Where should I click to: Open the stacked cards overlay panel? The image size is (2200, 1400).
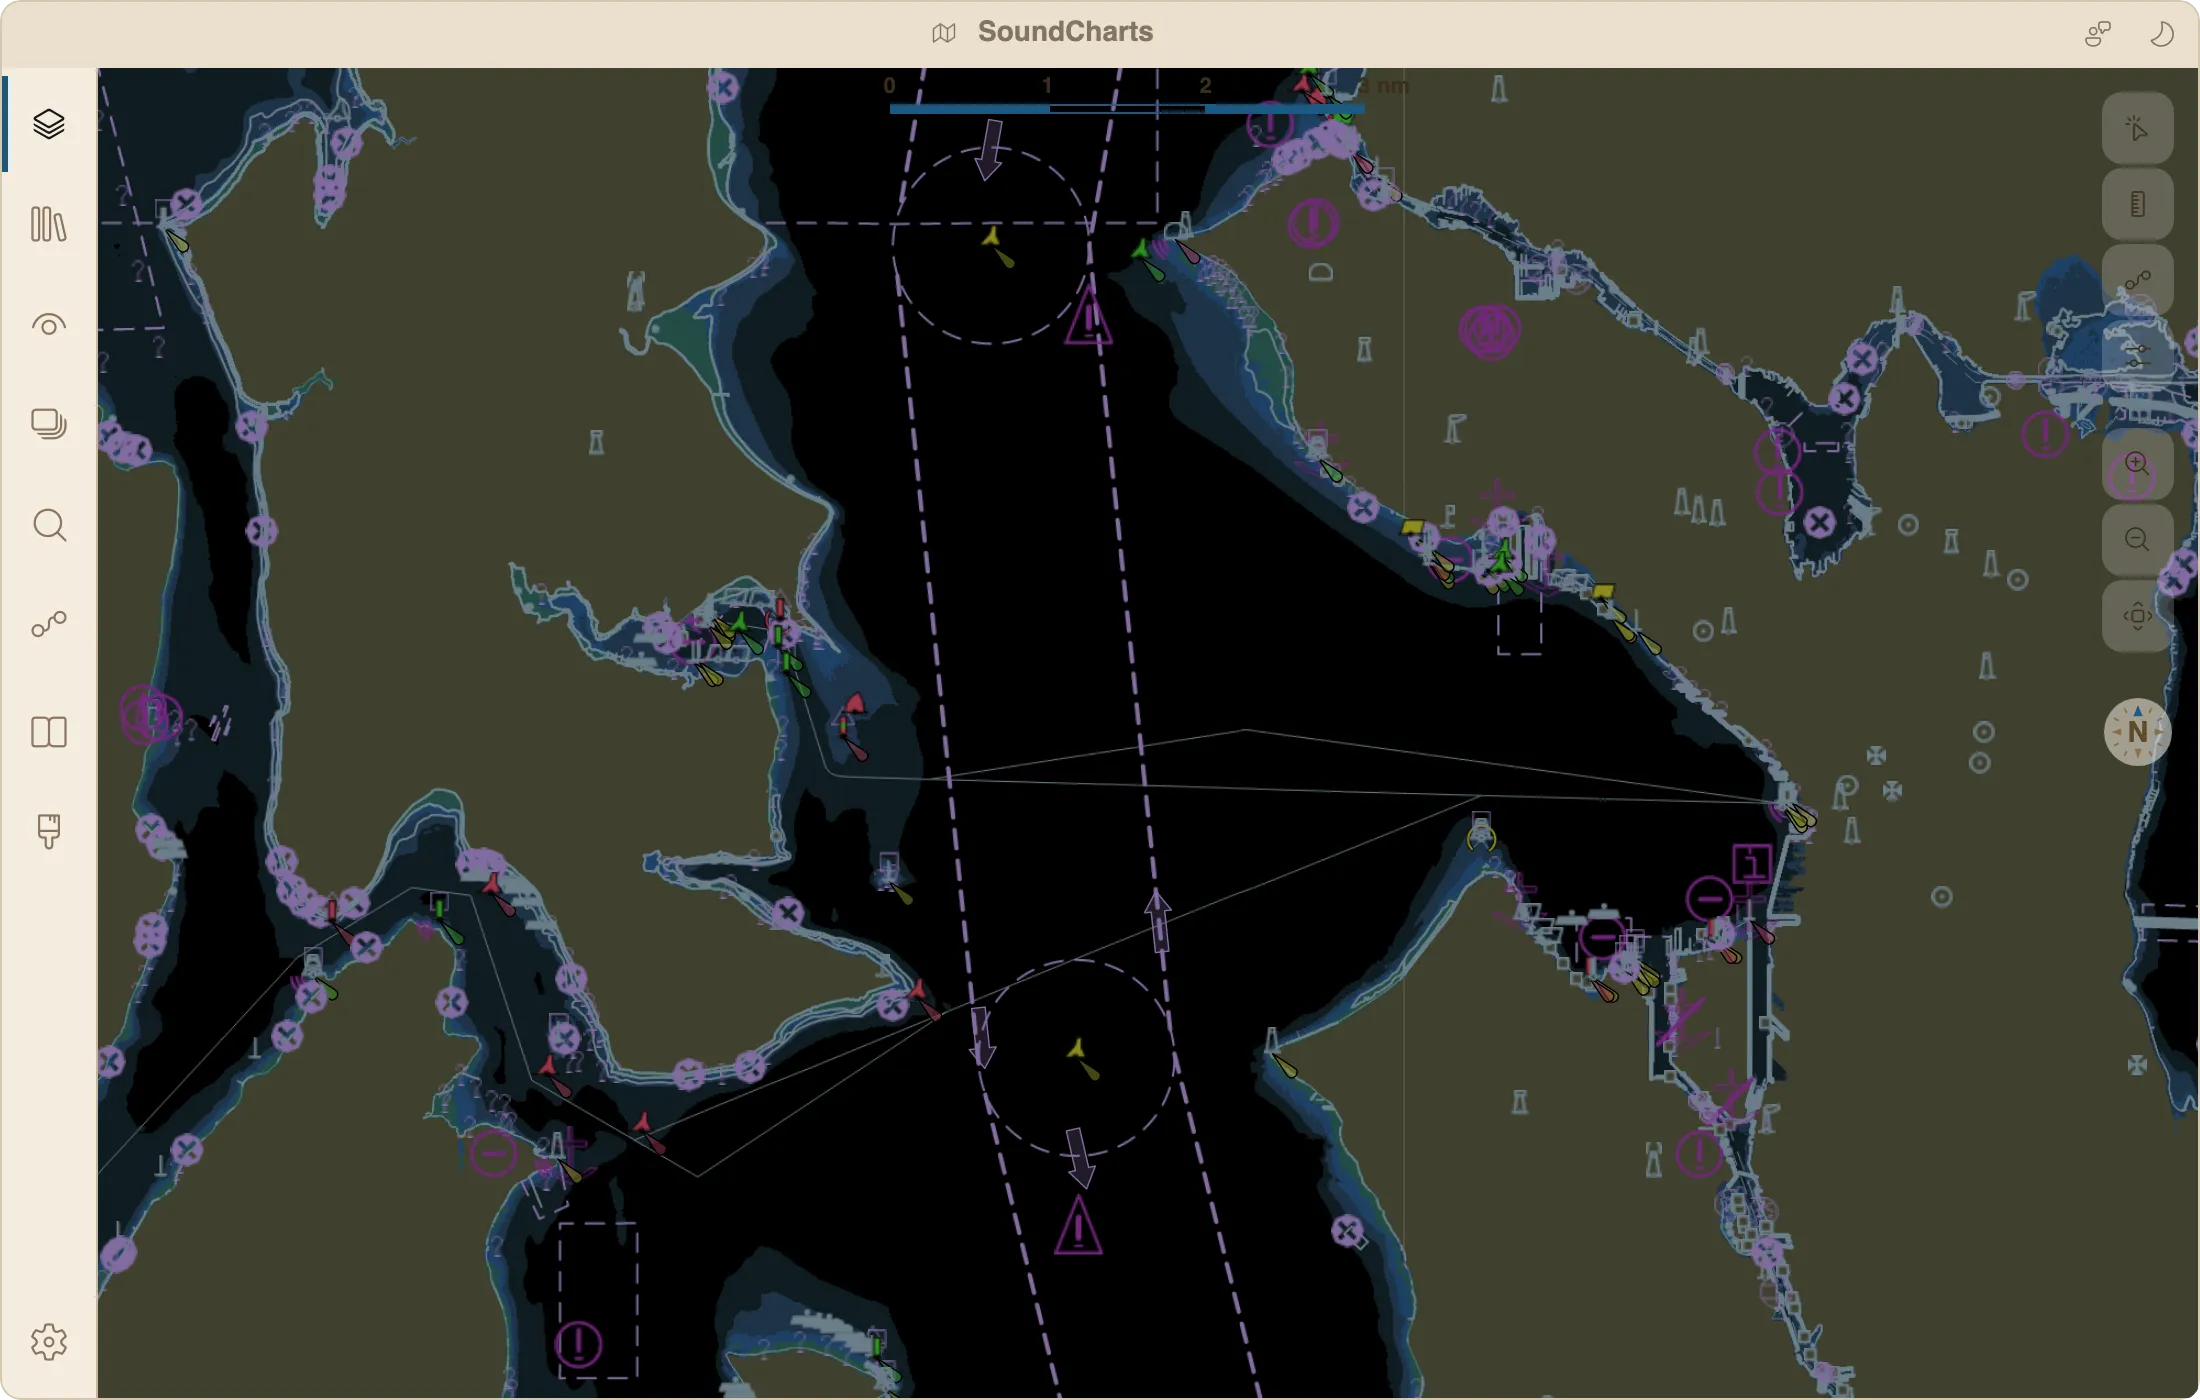[49, 424]
